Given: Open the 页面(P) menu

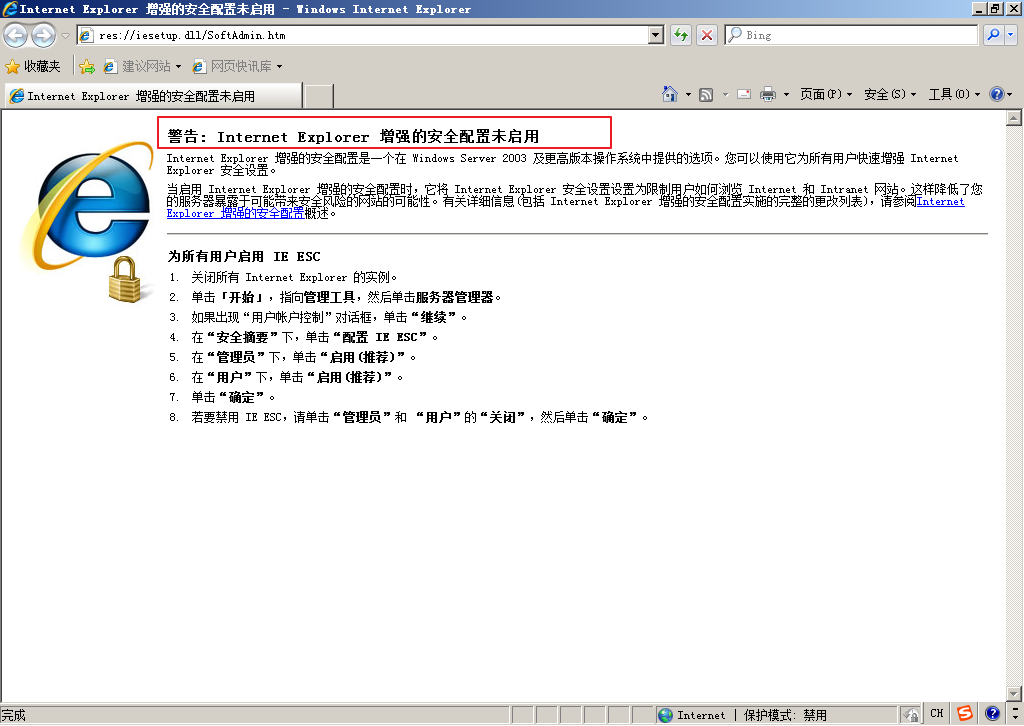Looking at the screenshot, I should tap(825, 95).
